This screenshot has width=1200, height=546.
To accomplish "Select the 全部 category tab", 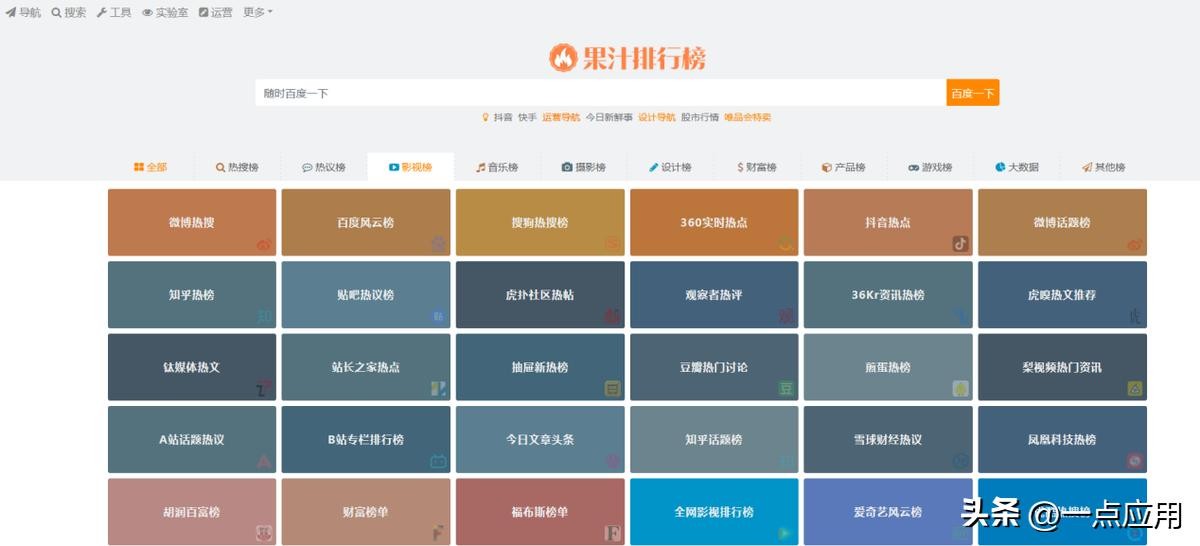I will click(151, 167).
